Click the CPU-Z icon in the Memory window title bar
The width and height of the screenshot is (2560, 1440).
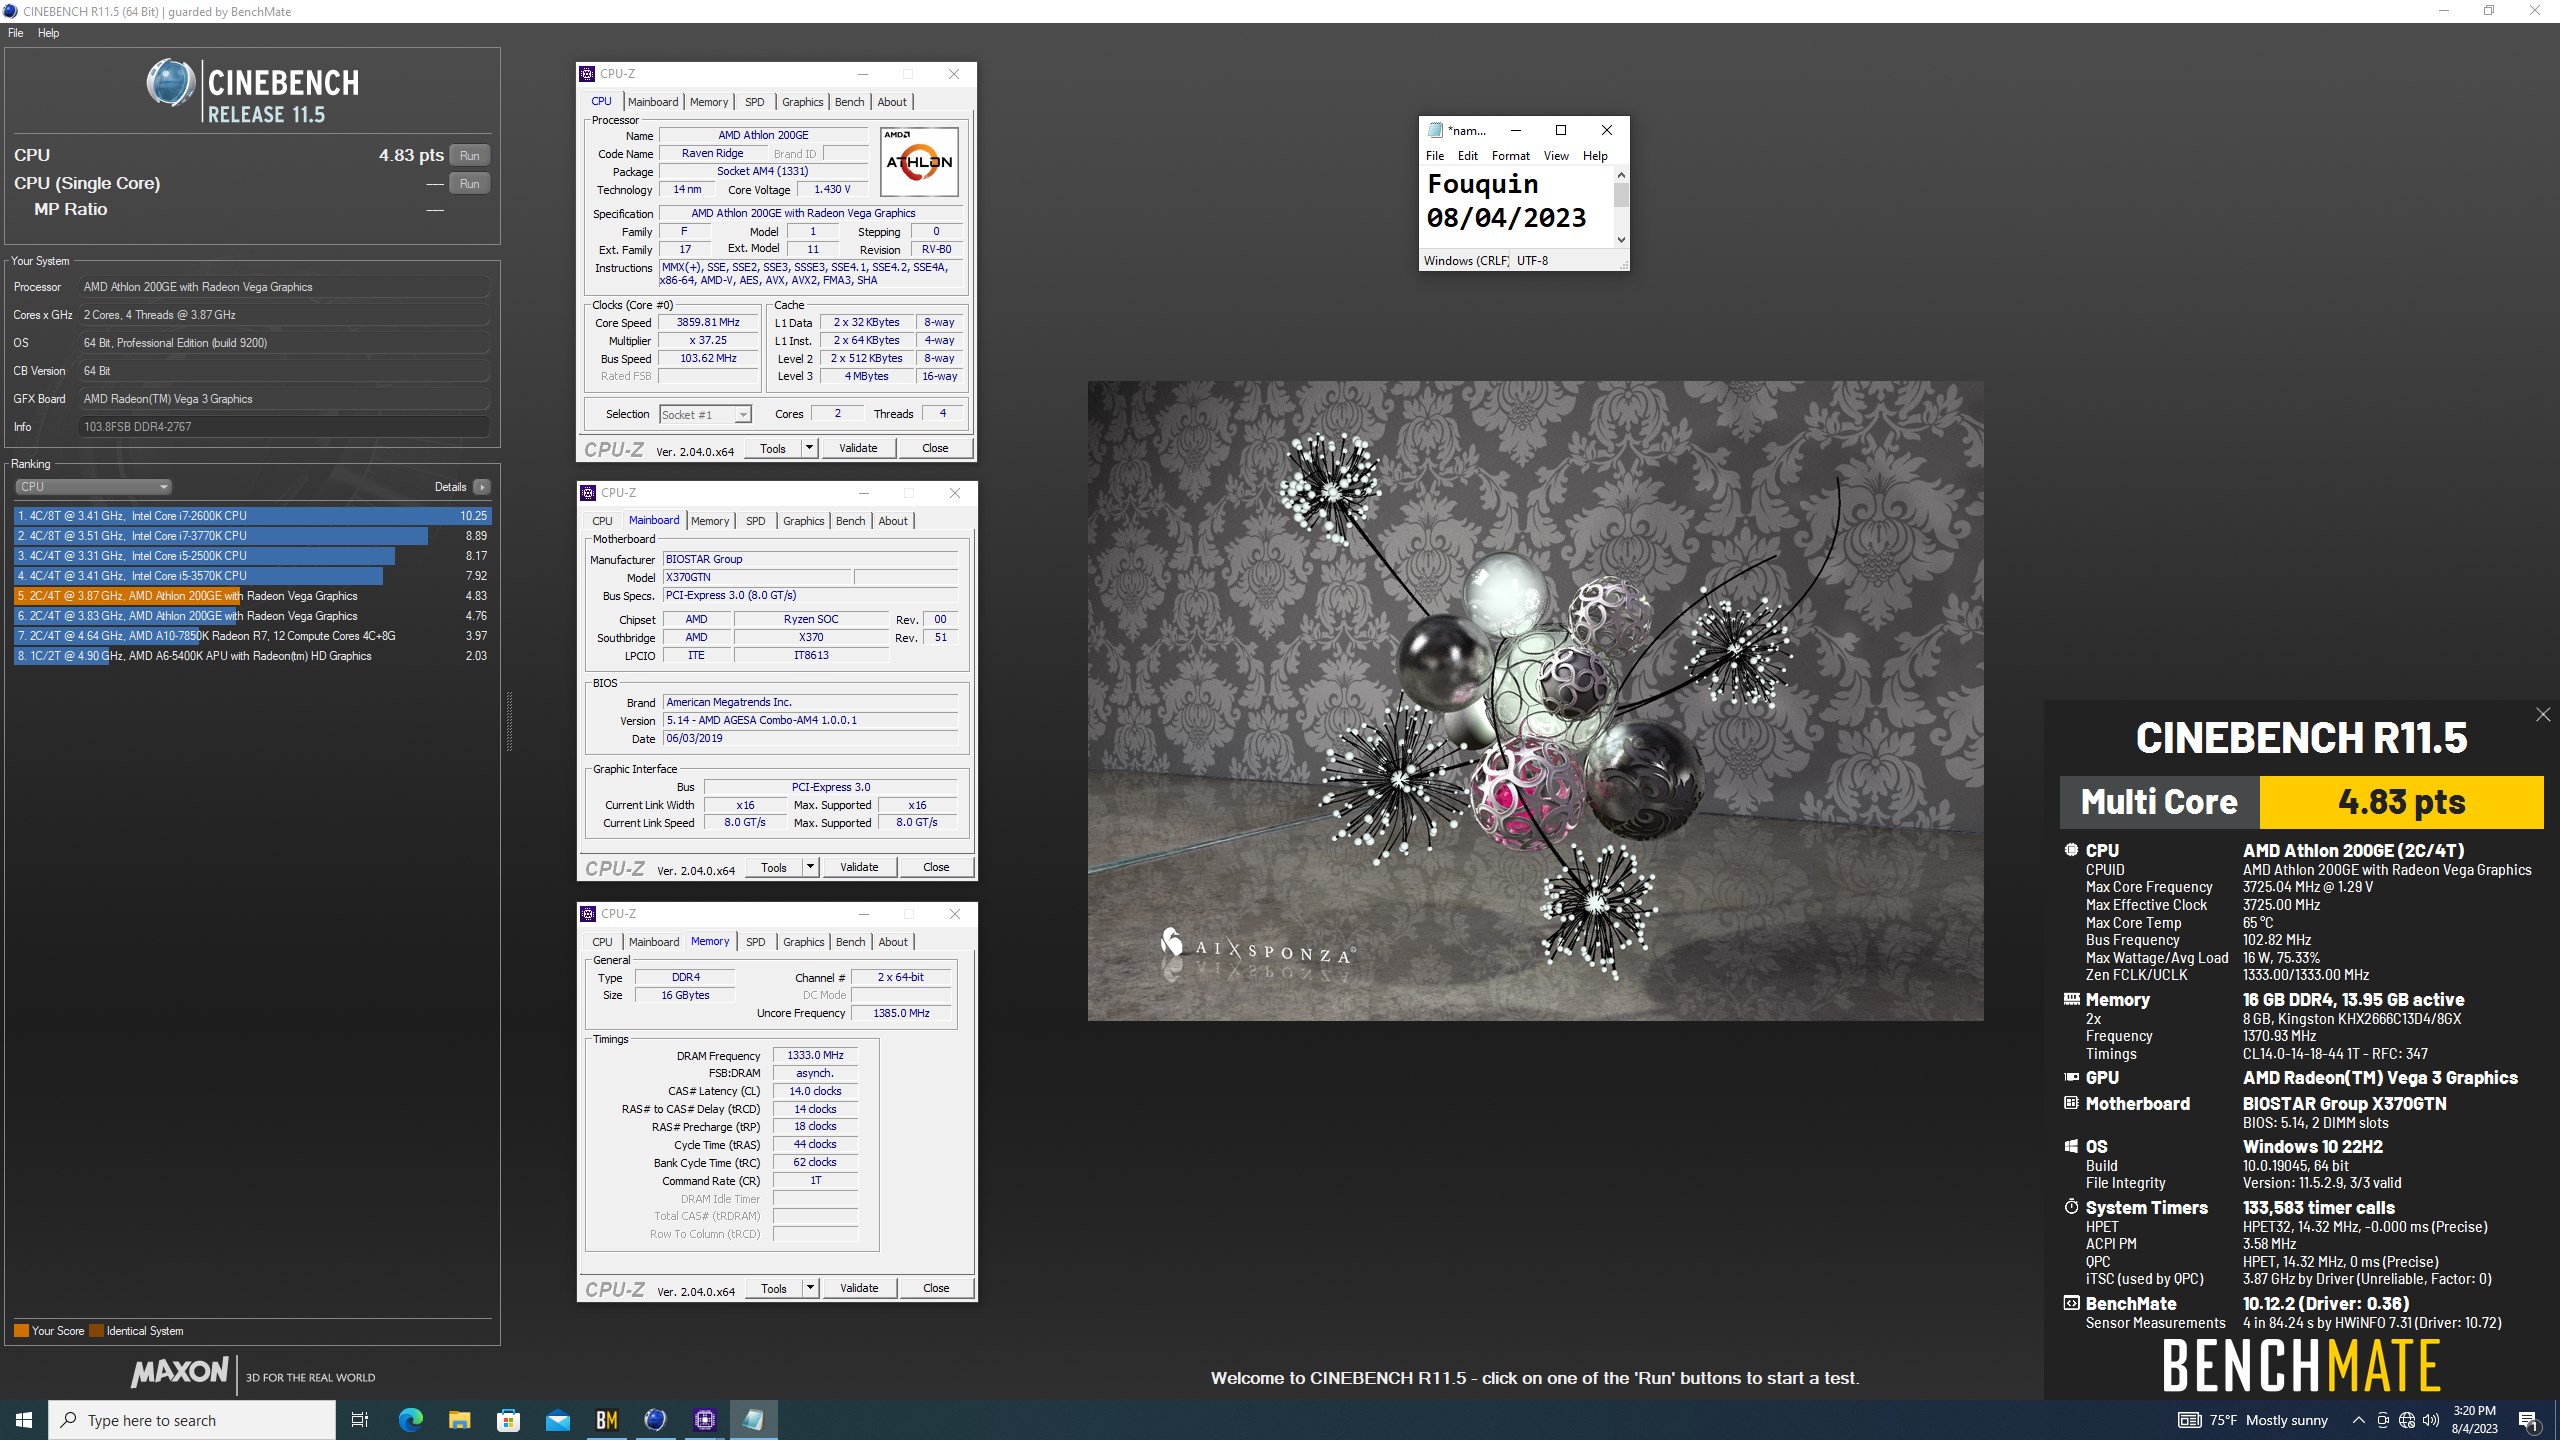(588, 914)
